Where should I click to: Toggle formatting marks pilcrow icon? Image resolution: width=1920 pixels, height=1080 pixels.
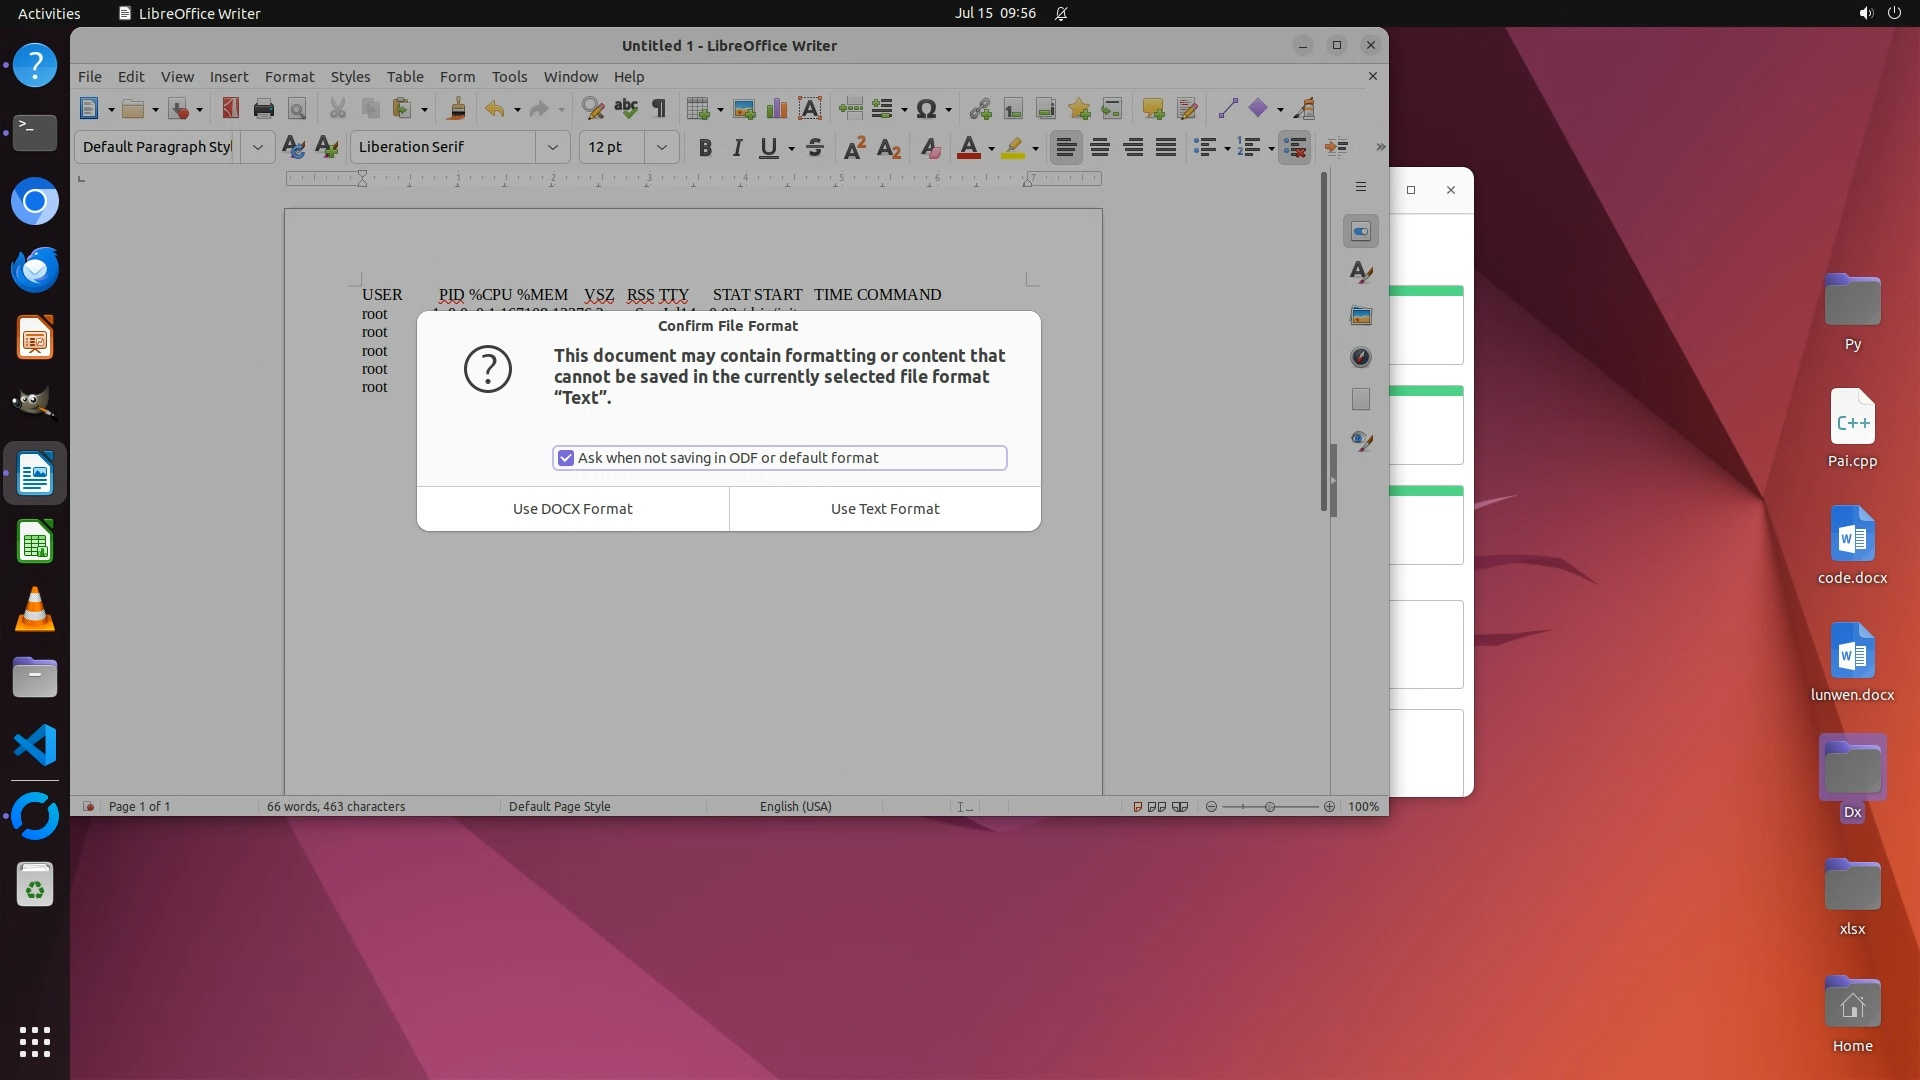tap(659, 109)
